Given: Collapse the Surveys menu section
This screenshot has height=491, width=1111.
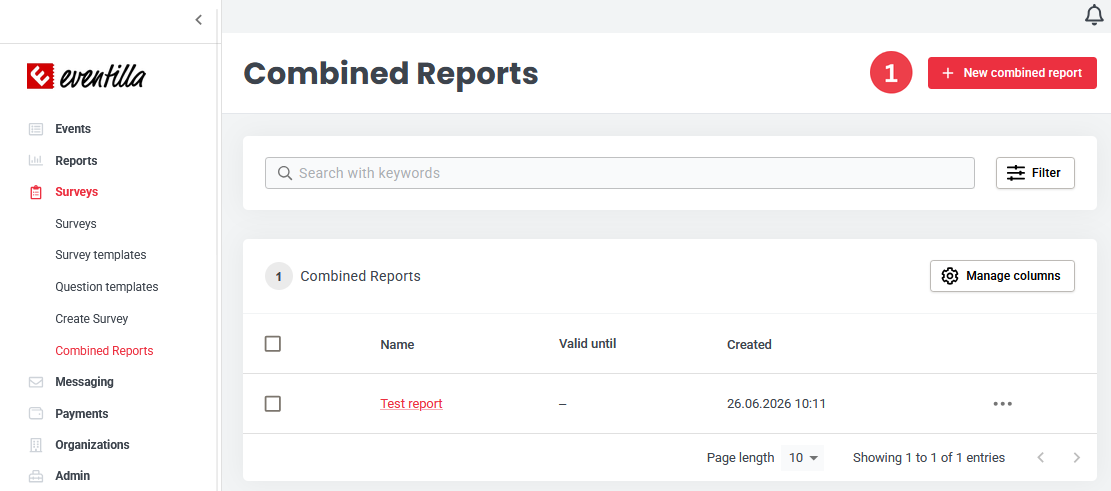Looking at the screenshot, I should [x=77, y=192].
